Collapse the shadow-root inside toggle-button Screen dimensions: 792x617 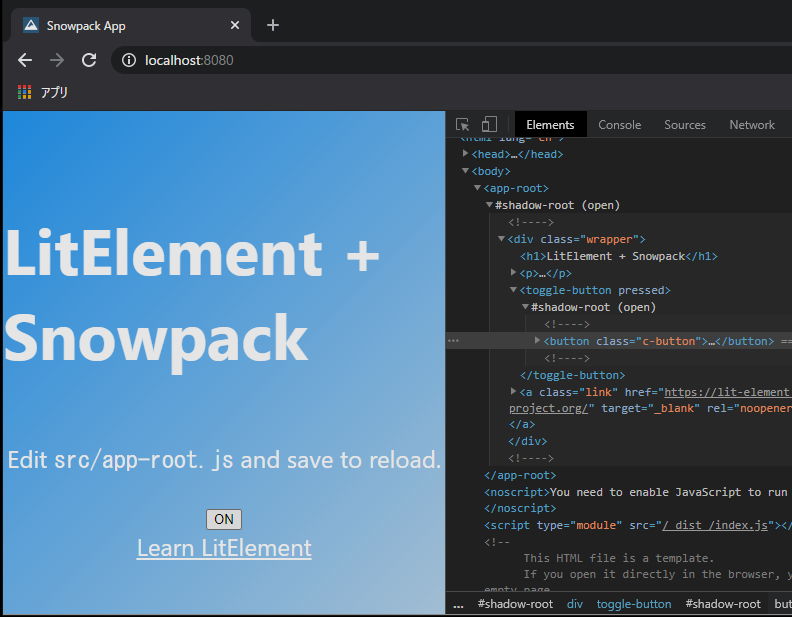pos(525,306)
